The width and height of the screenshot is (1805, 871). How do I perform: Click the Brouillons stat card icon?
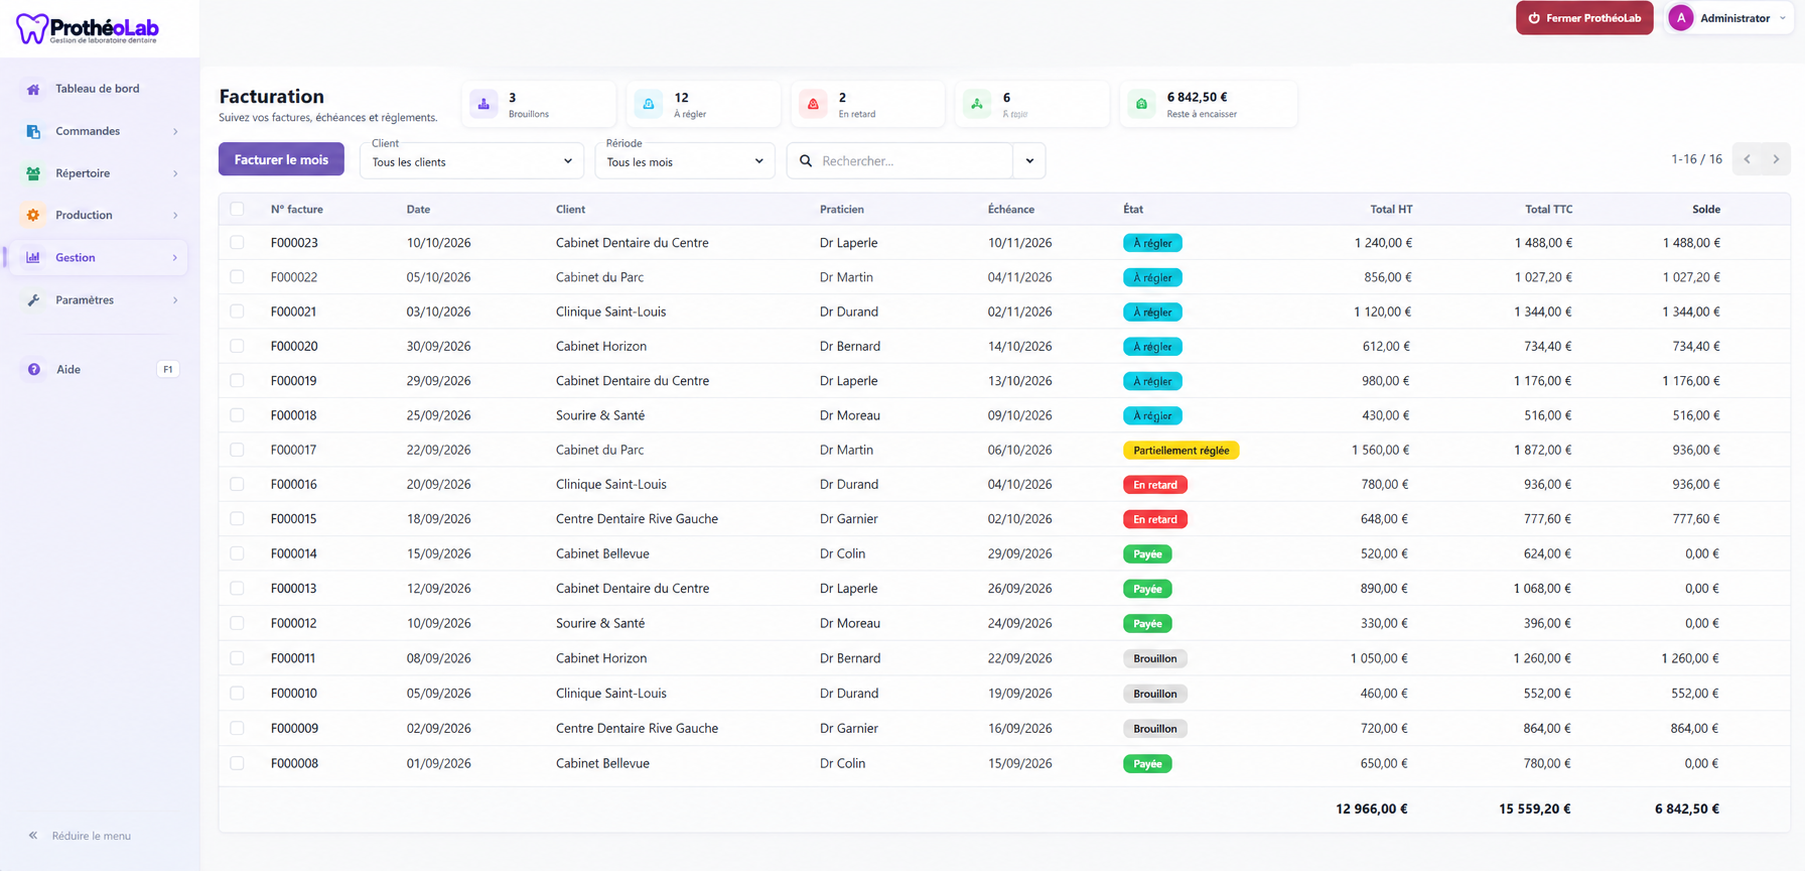[x=484, y=104]
